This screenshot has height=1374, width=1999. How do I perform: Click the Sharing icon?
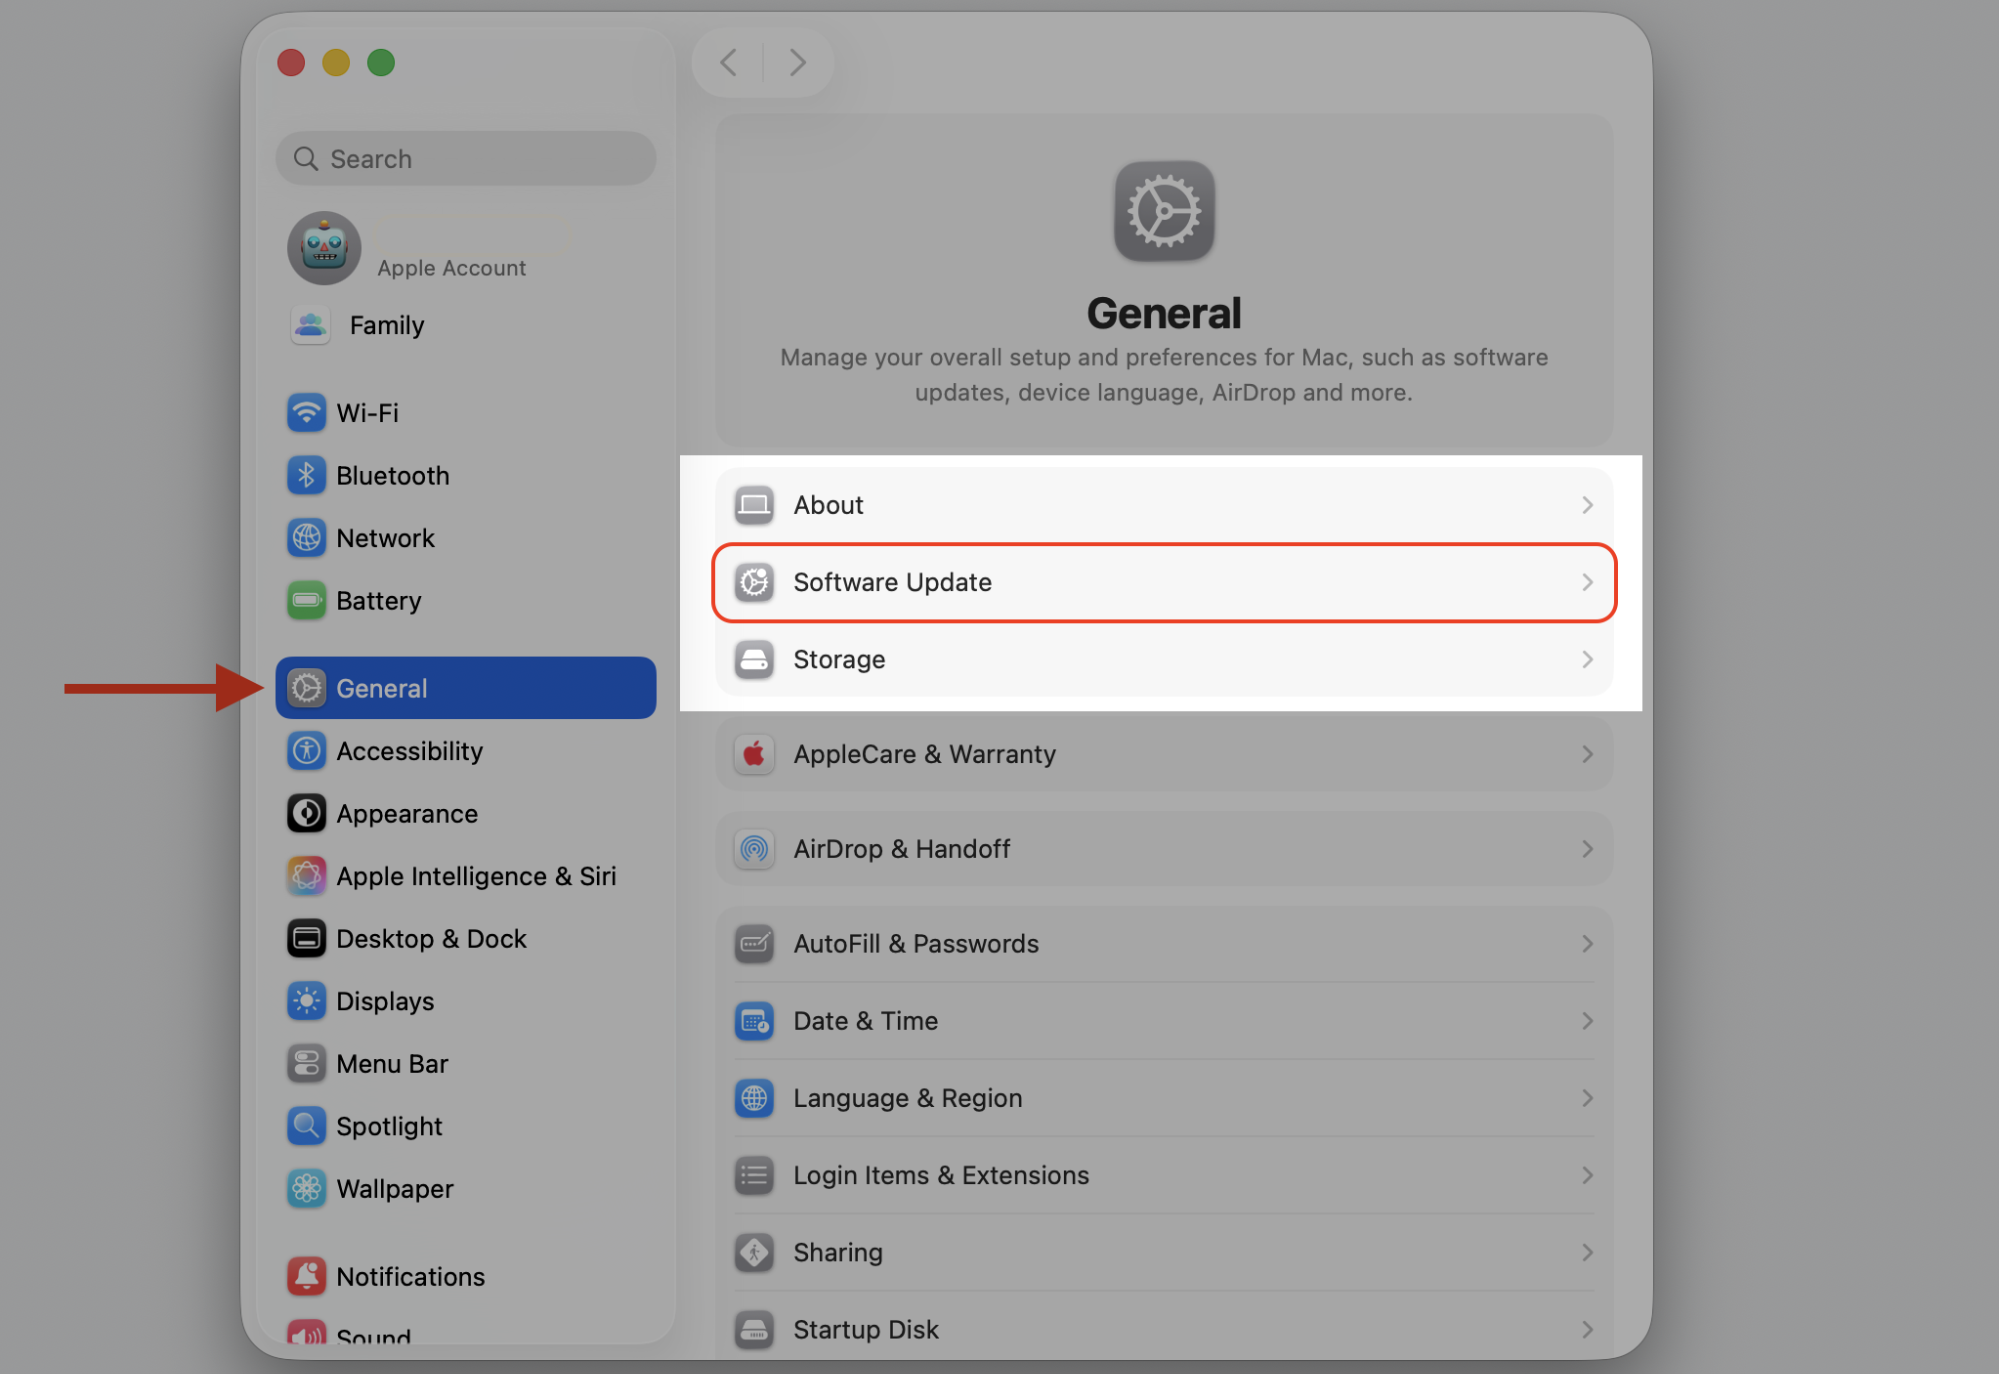(x=754, y=1252)
